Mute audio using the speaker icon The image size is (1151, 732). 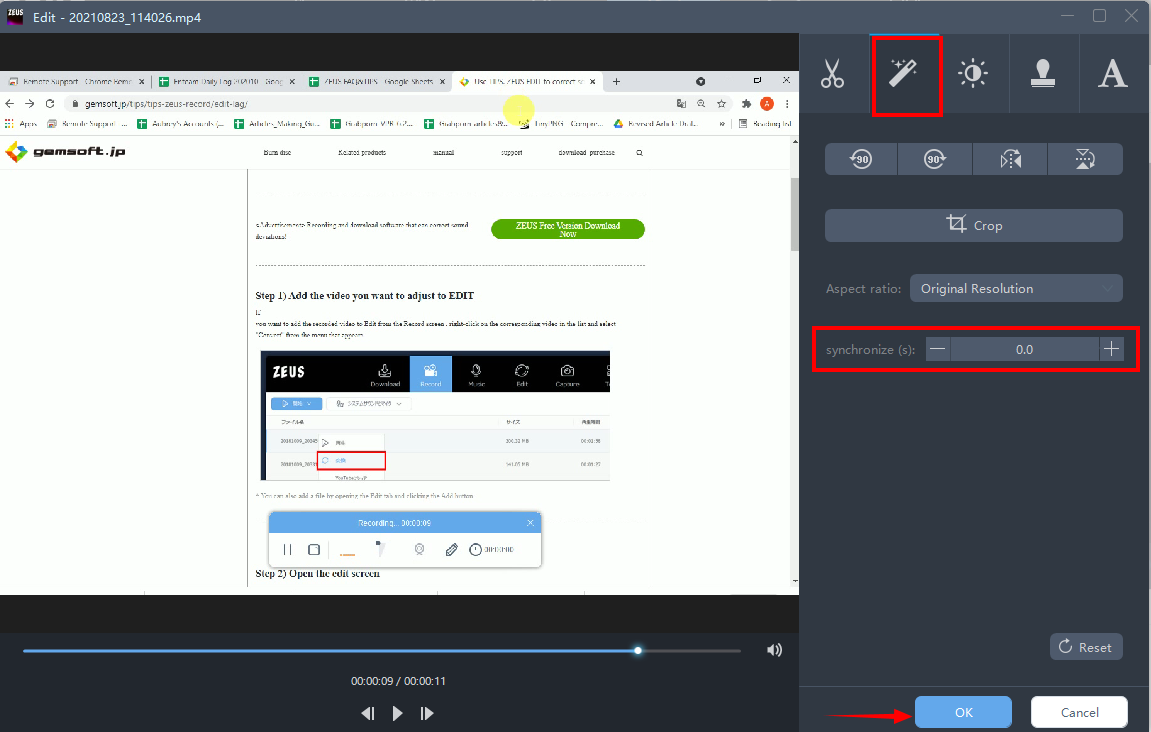click(x=774, y=650)
